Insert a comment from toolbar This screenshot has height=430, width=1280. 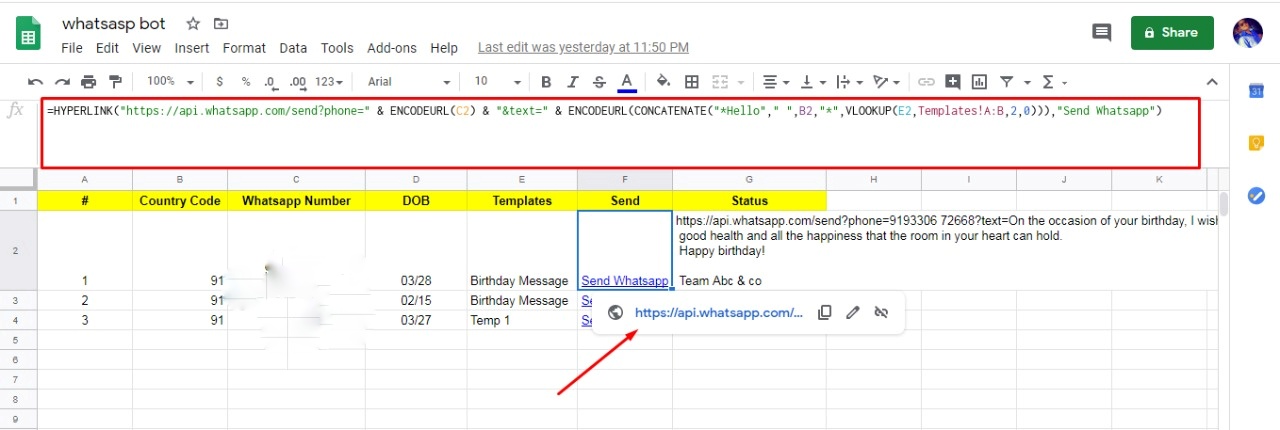tap(953, 82)
